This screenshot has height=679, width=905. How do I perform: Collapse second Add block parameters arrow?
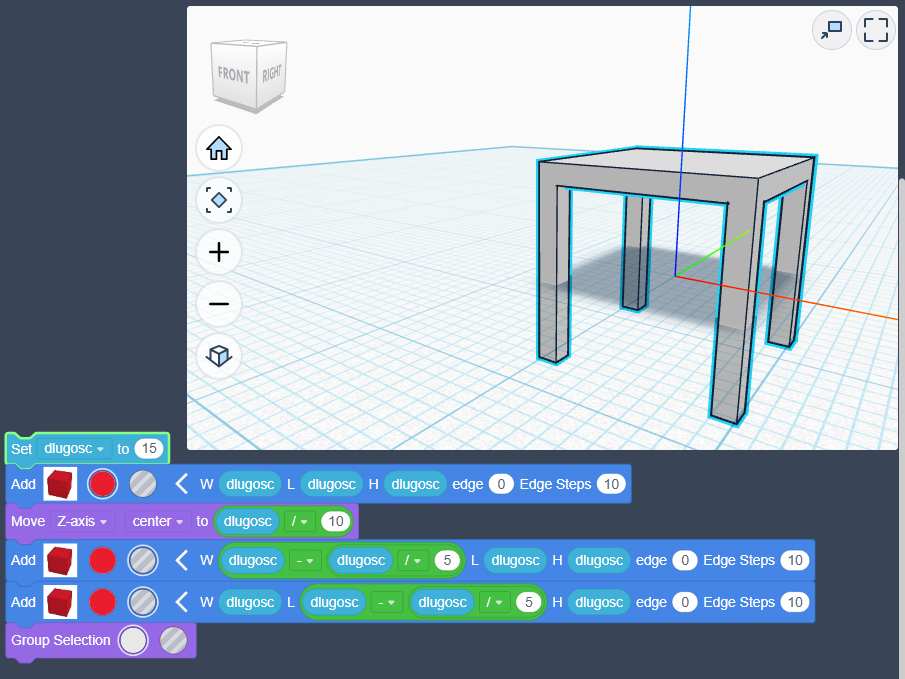pyautogui.click(x=181, y=560)
